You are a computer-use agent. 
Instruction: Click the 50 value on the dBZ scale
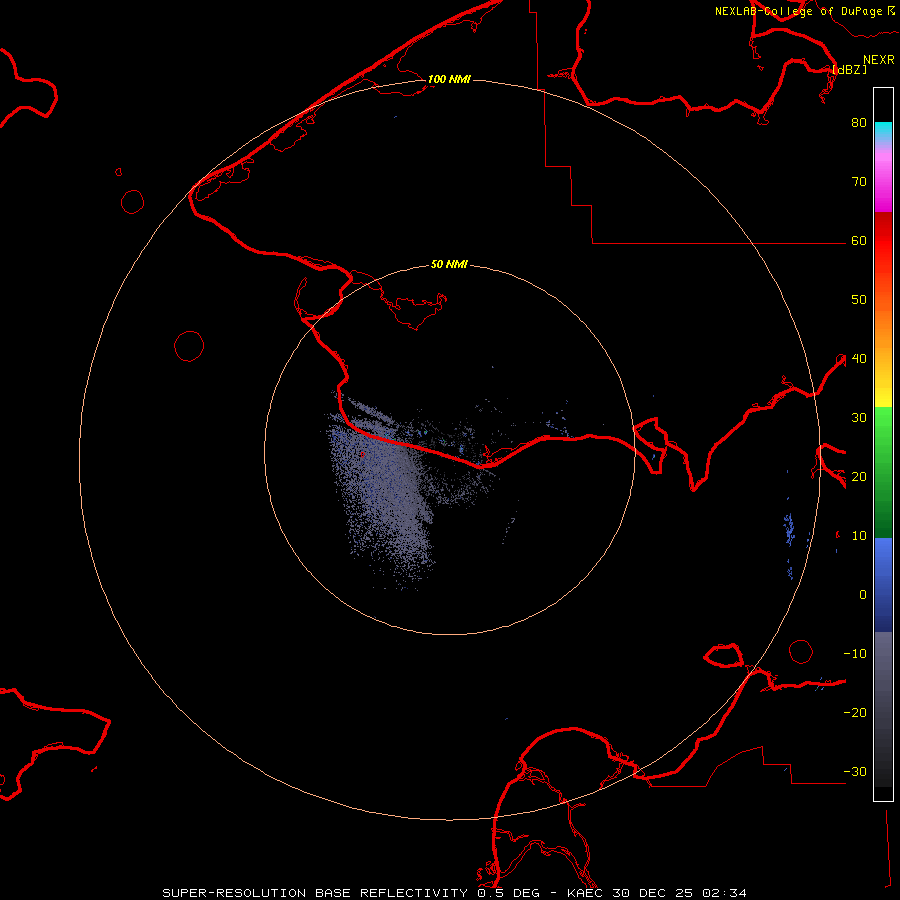pos(859,300)
